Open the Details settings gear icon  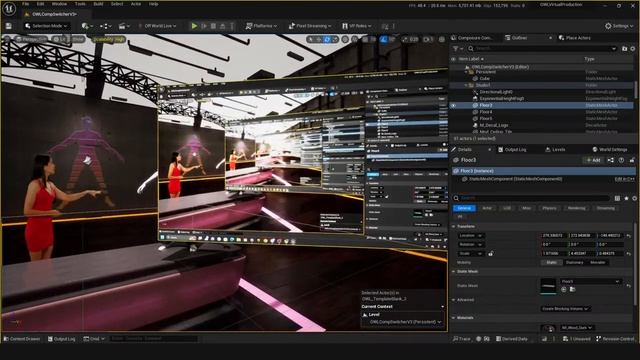pyautogui.click(x=635, y=198)
